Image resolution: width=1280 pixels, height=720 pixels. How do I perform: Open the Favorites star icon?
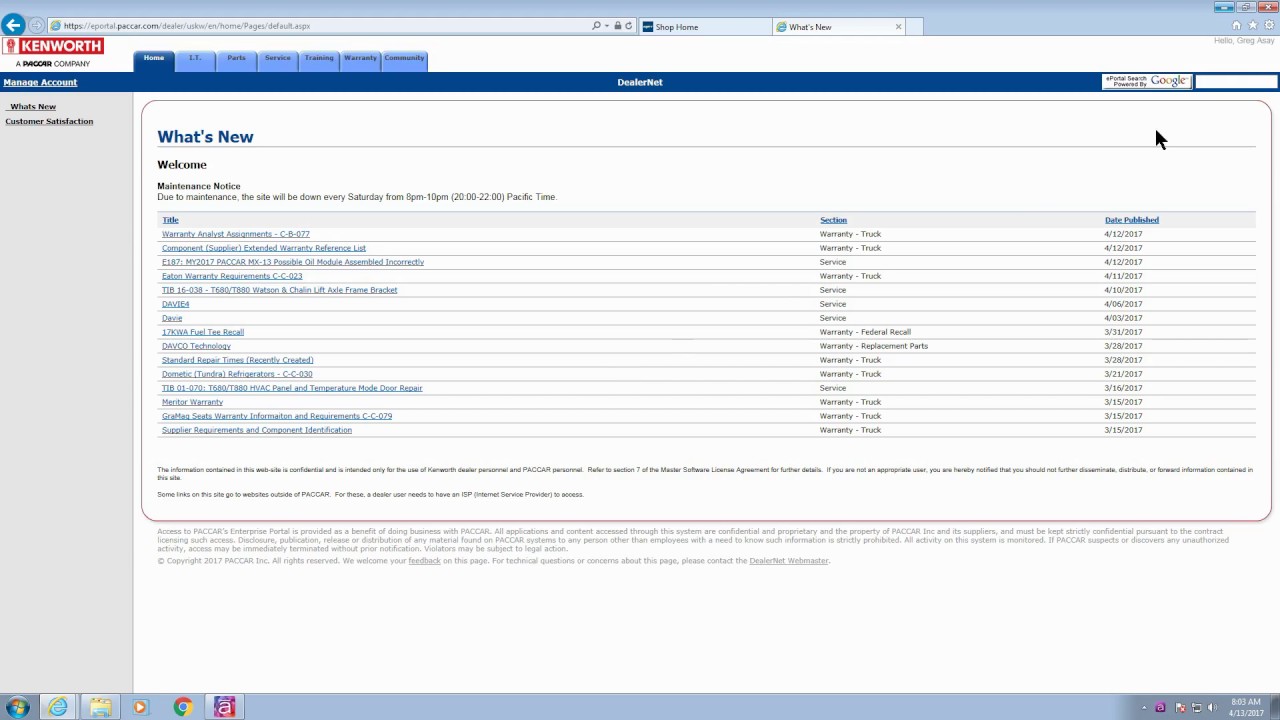tap(1253, 26)
